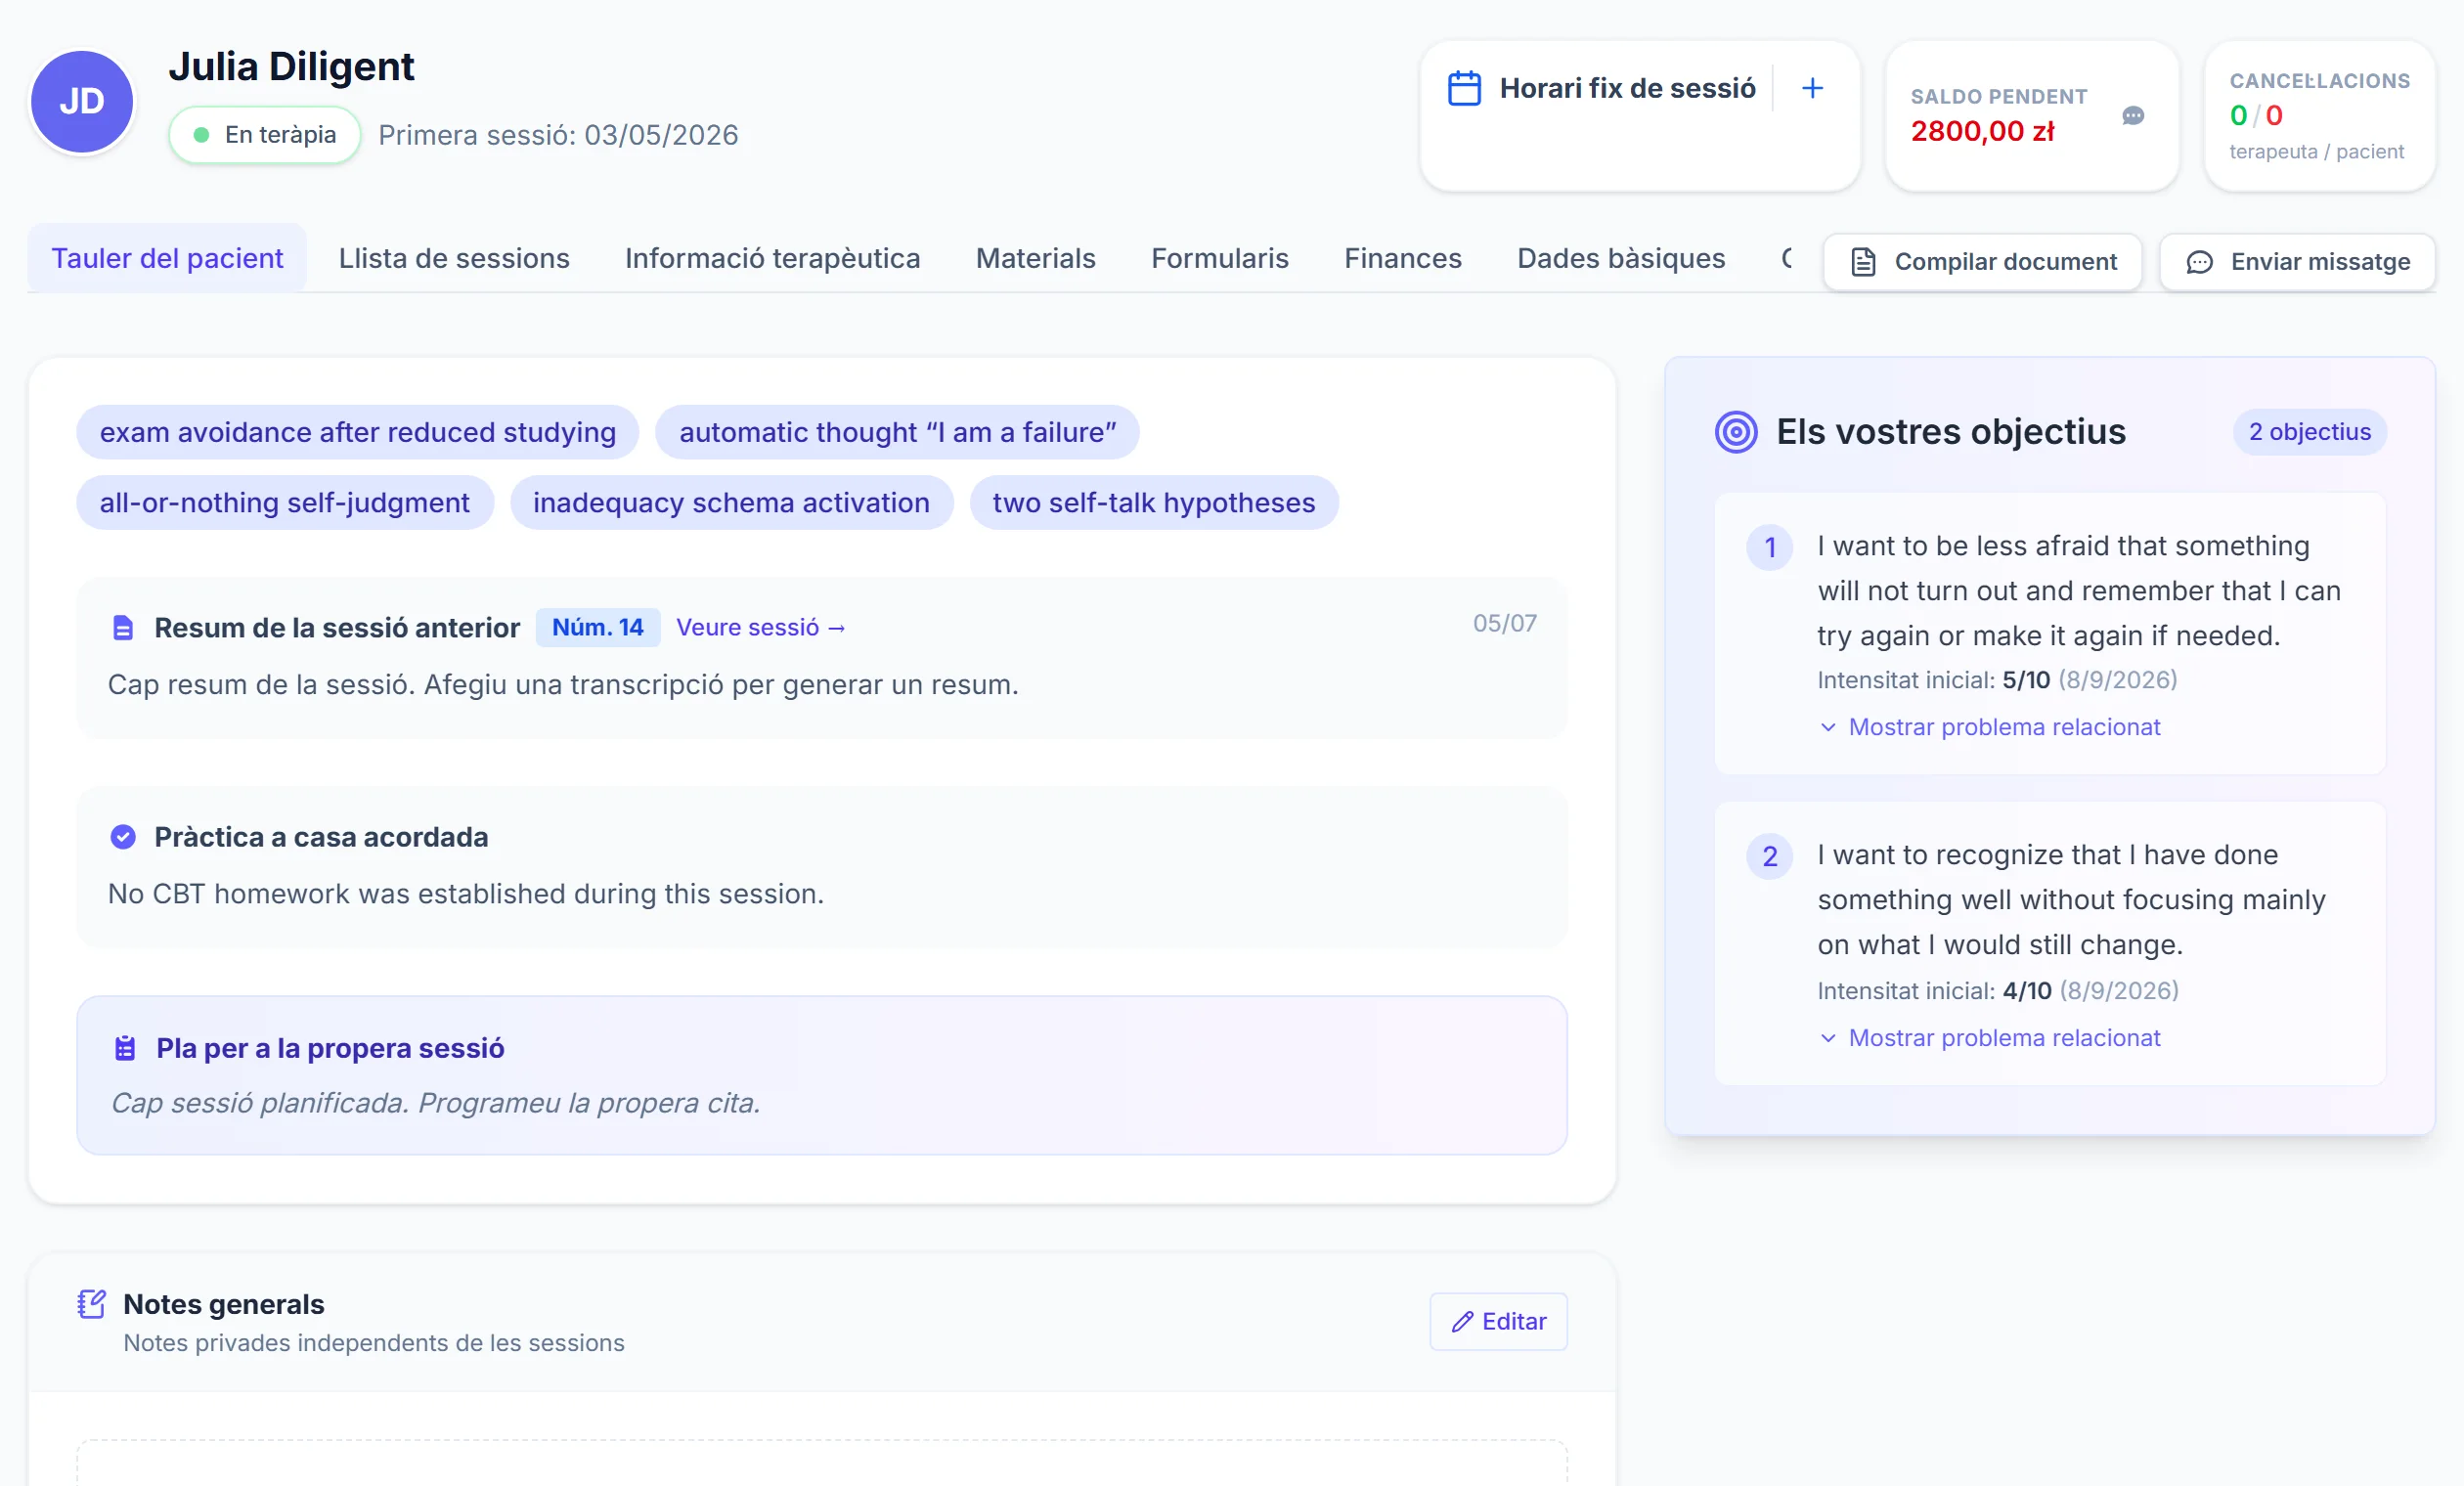Switch to the Finances tab

pyautogui.click(x=1403, y=258)
